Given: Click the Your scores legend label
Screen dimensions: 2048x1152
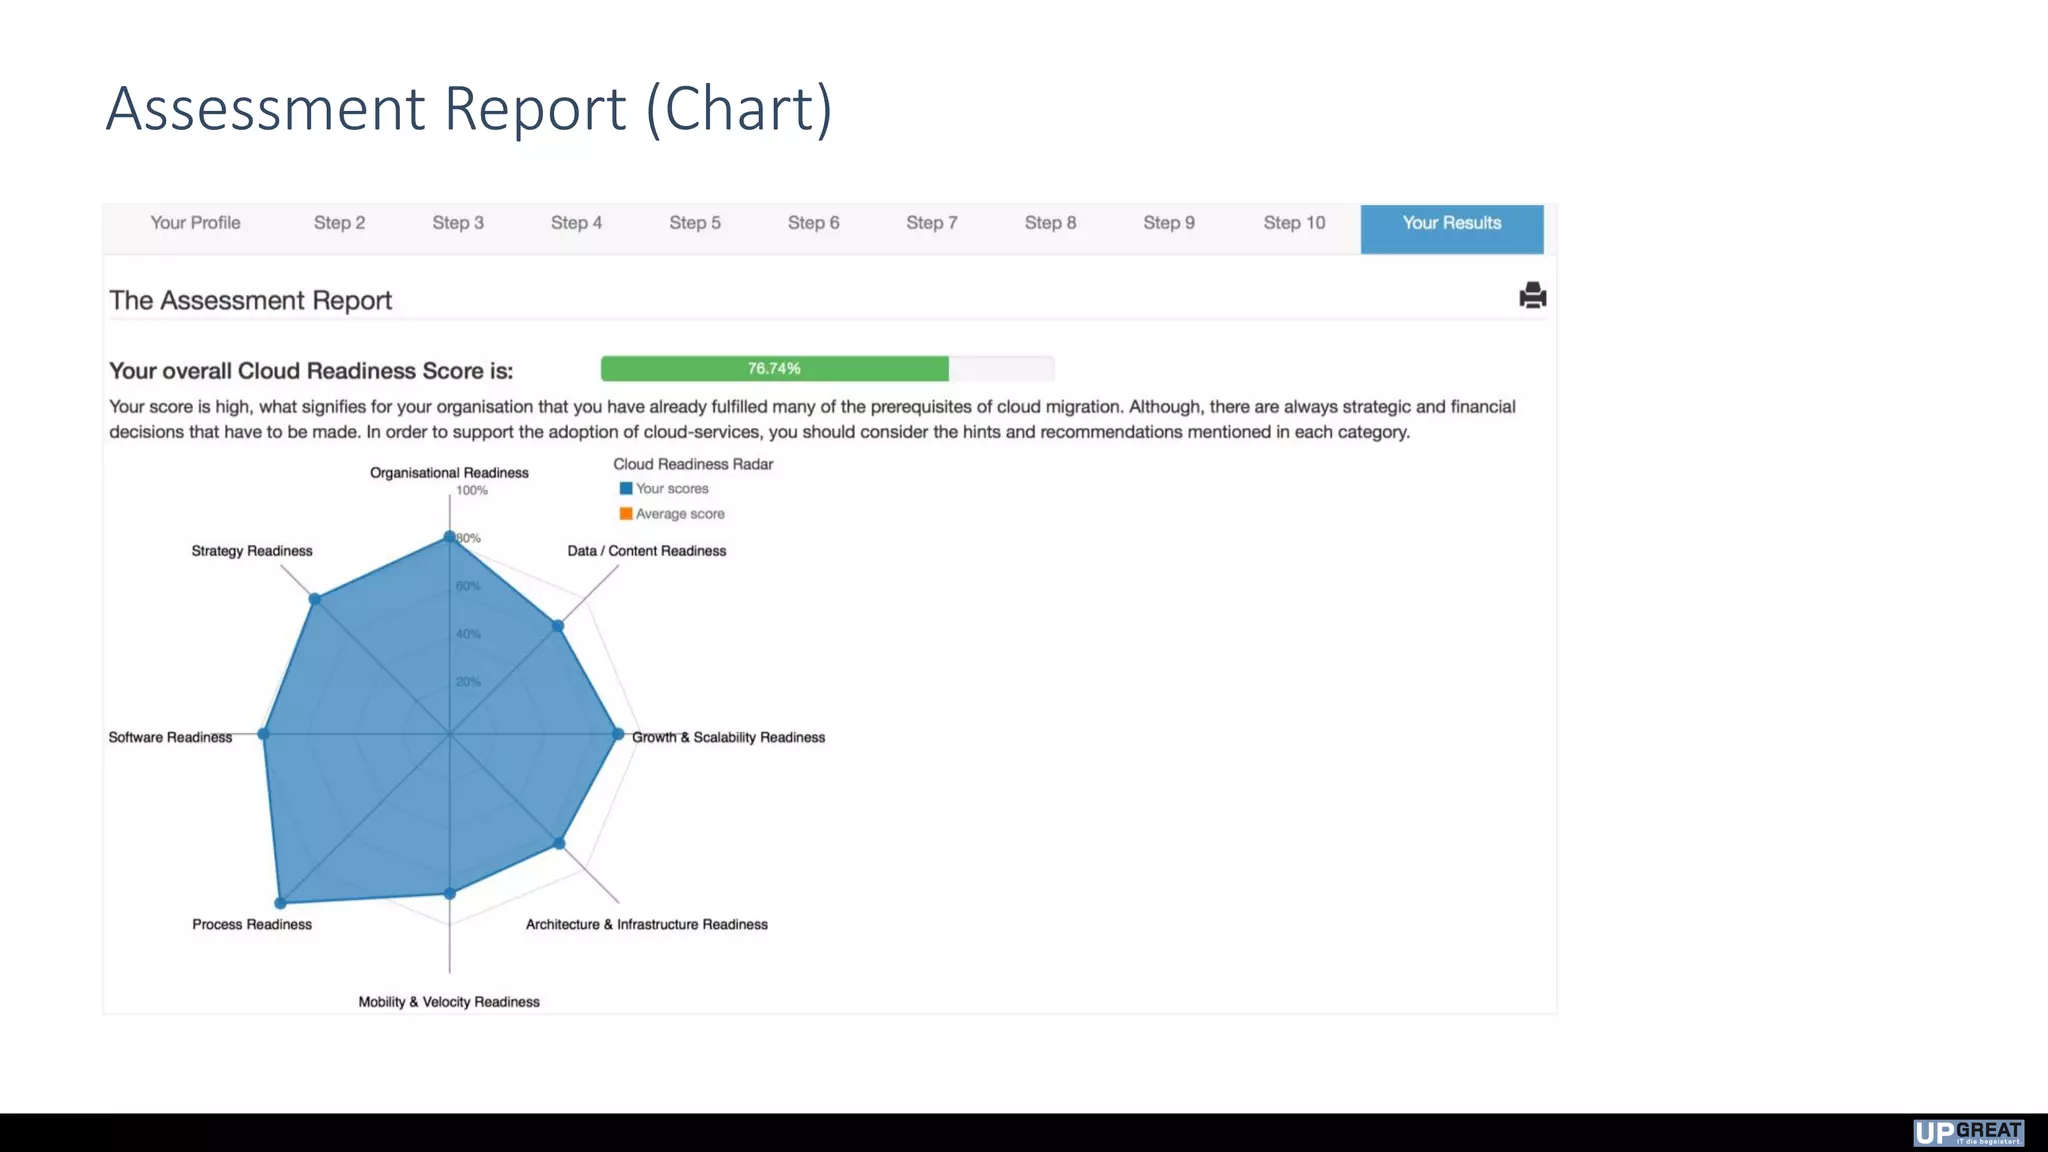Looking at the screenshot, I should [672, 489].
